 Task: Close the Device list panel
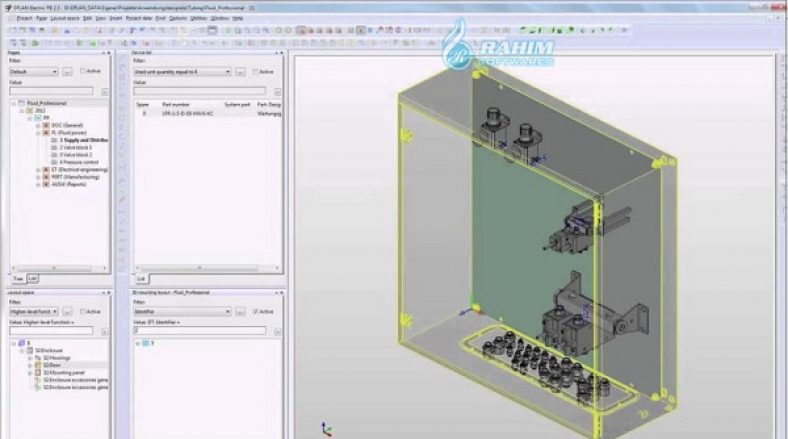(281, 53)
